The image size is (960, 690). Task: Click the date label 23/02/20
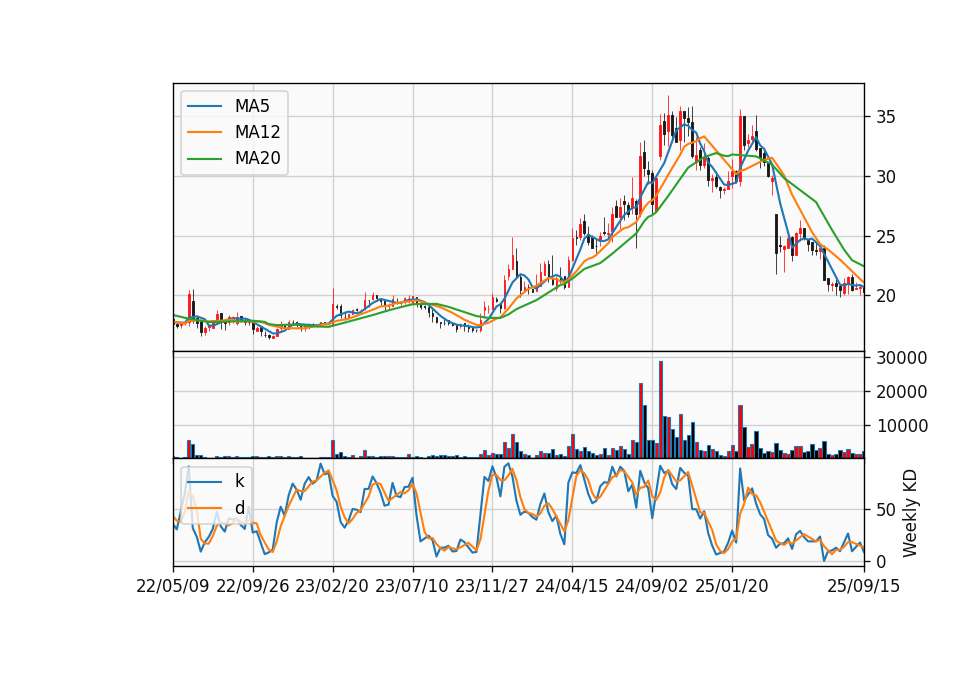click(332, 586)
